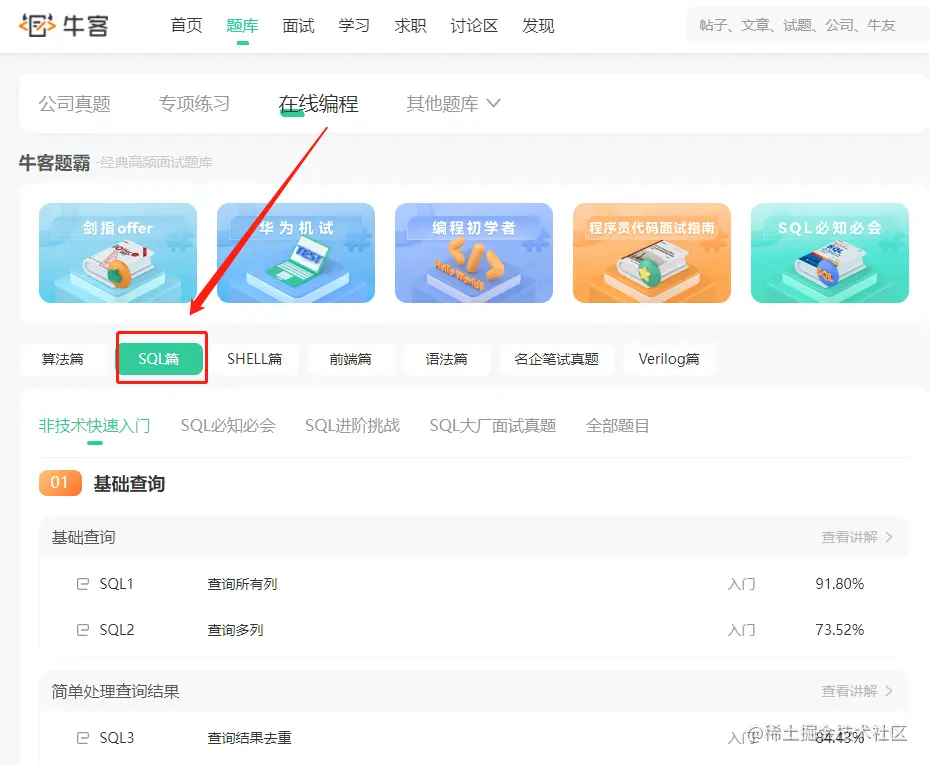The height and width of the screenshot is (765, 929).
Task: Open the SQL2 row link icon
Action: [83, 629]
